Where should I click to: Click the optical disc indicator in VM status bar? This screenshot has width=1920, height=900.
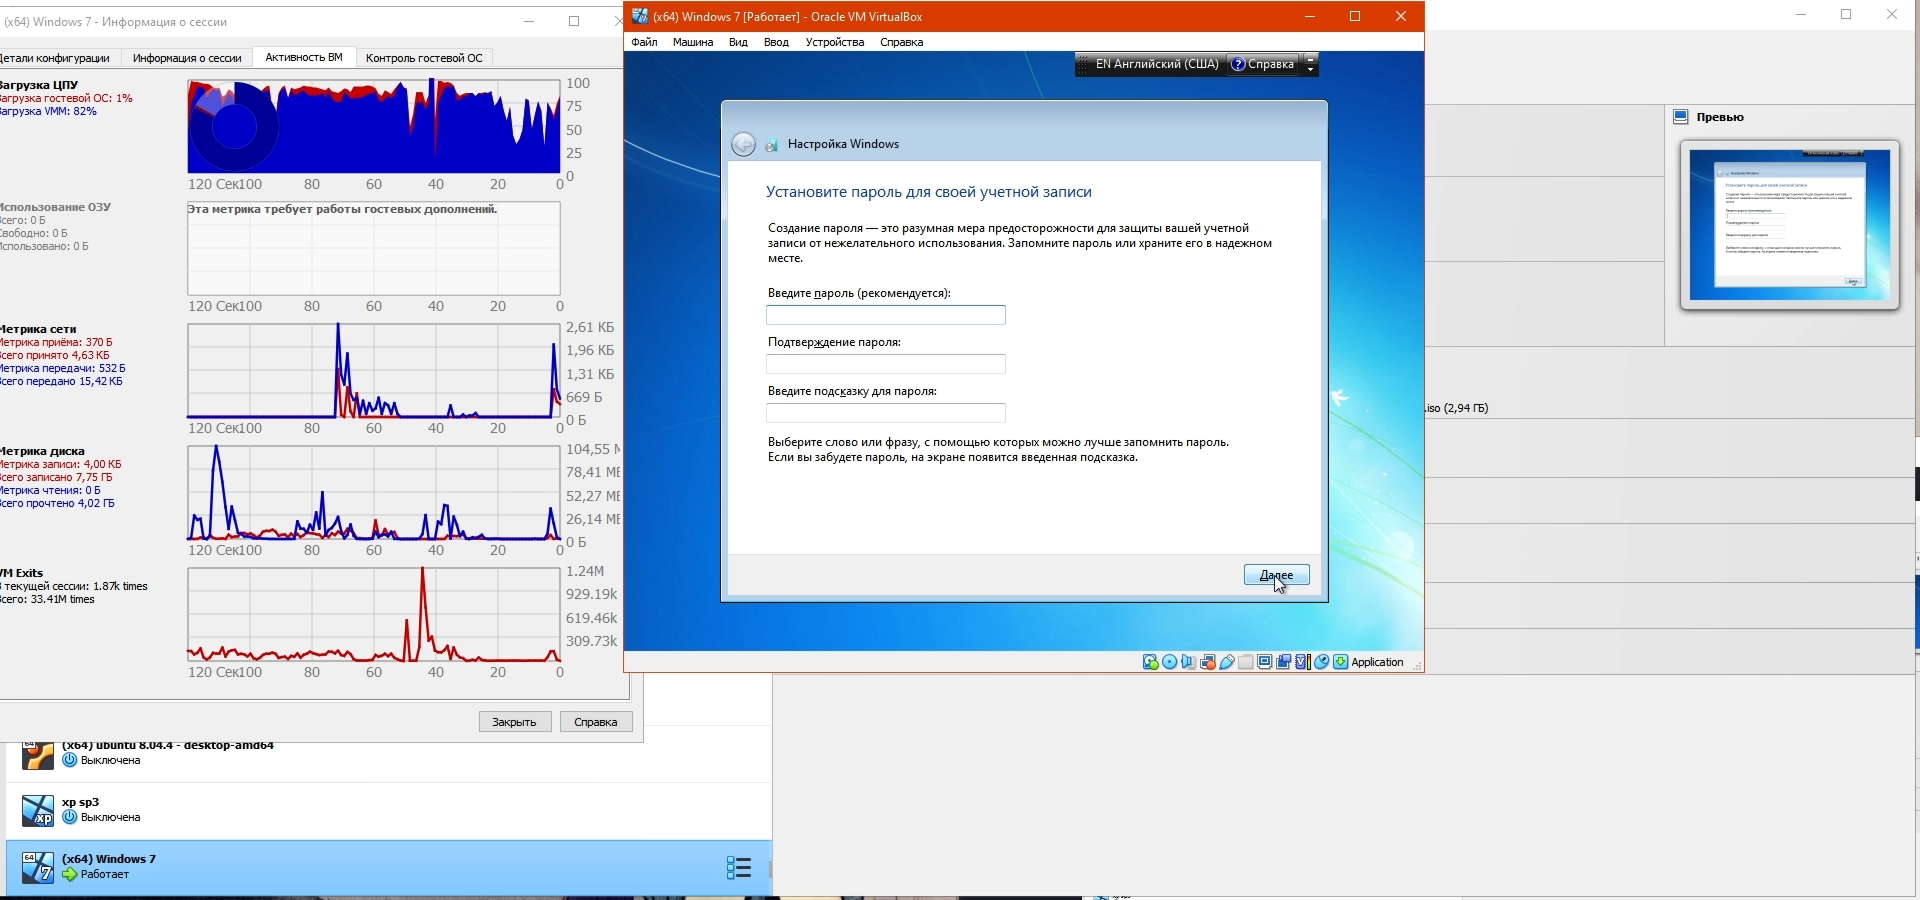click(1170, 662)
